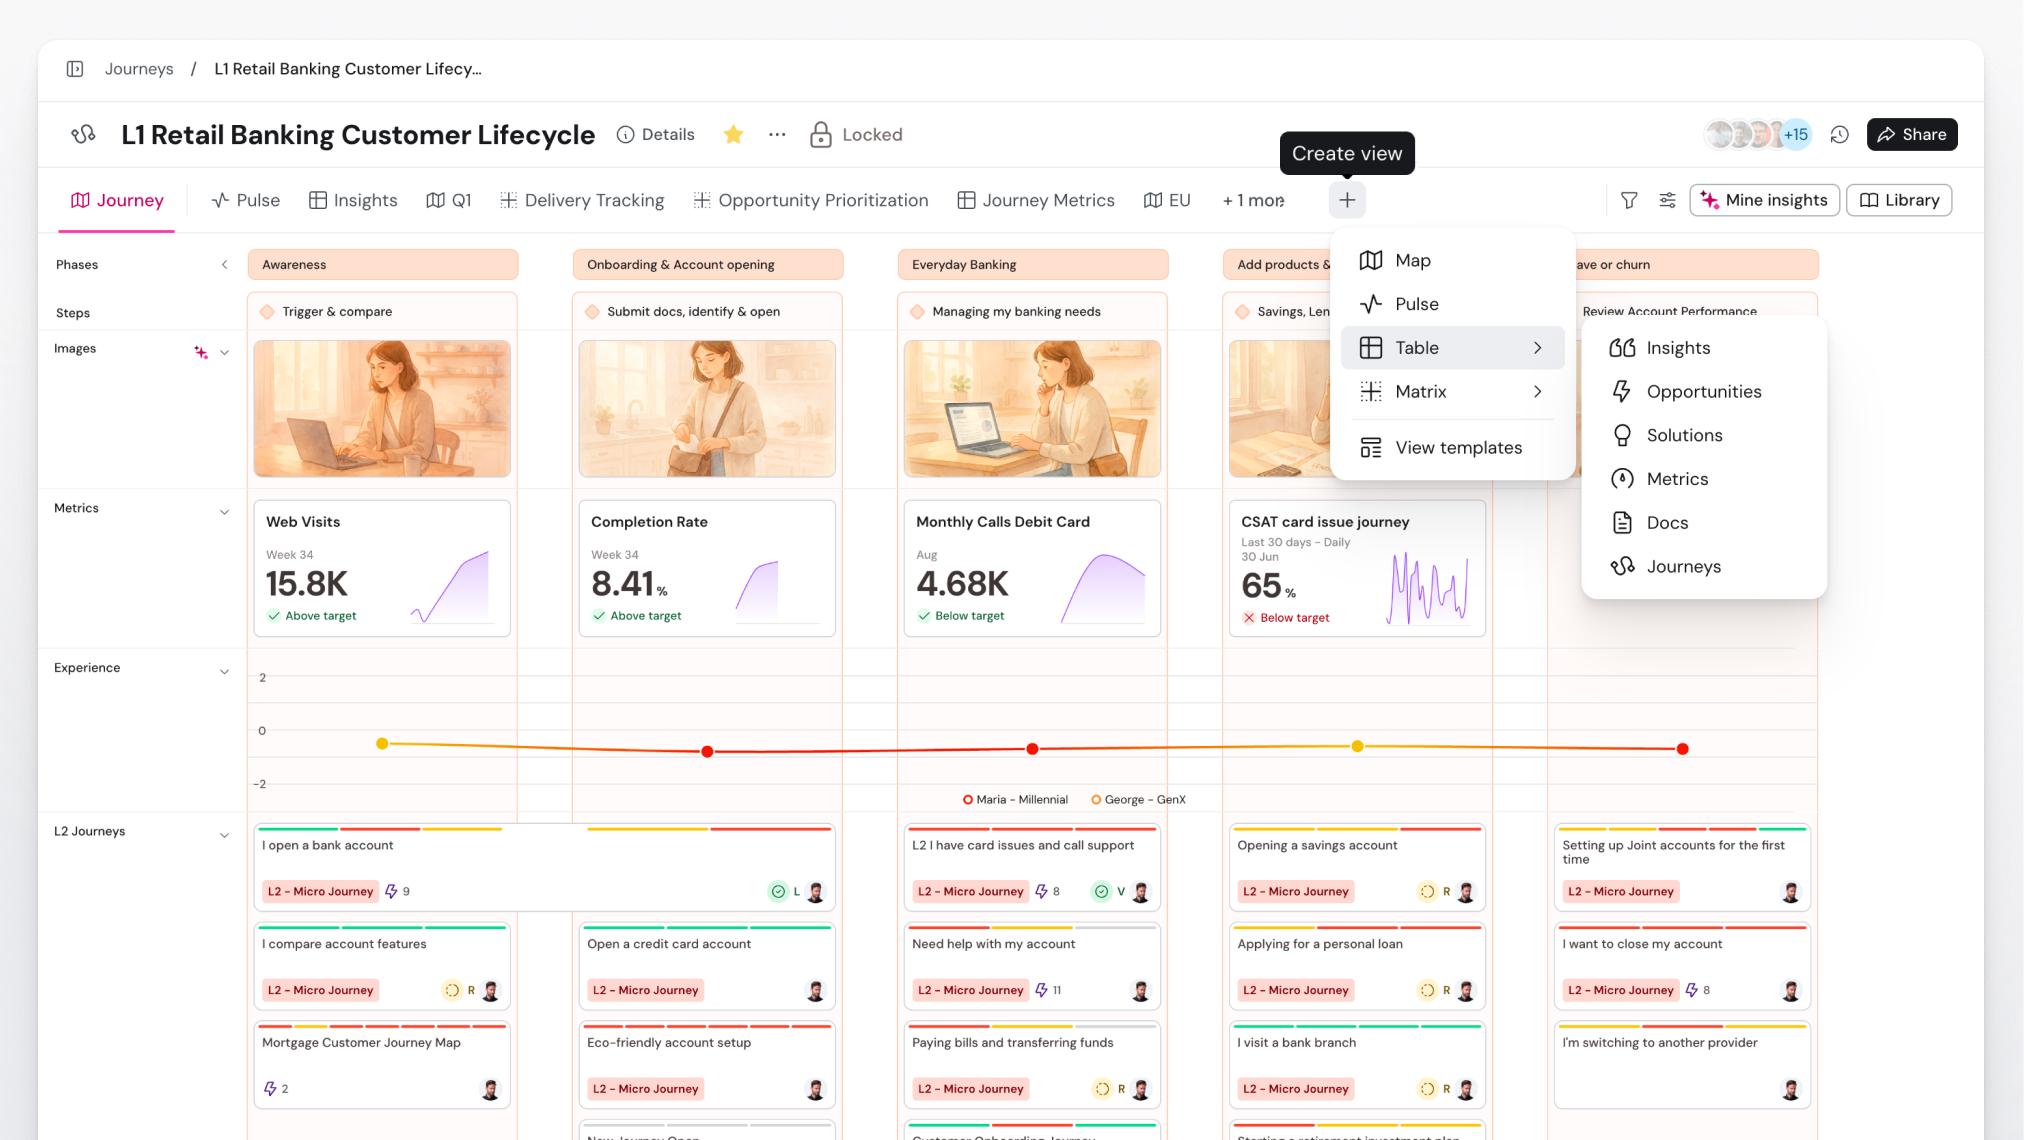Expand the +1 more tabs overflow
The height and width of the screenshot is (1140, 2024).
(x=1253, y=200)
